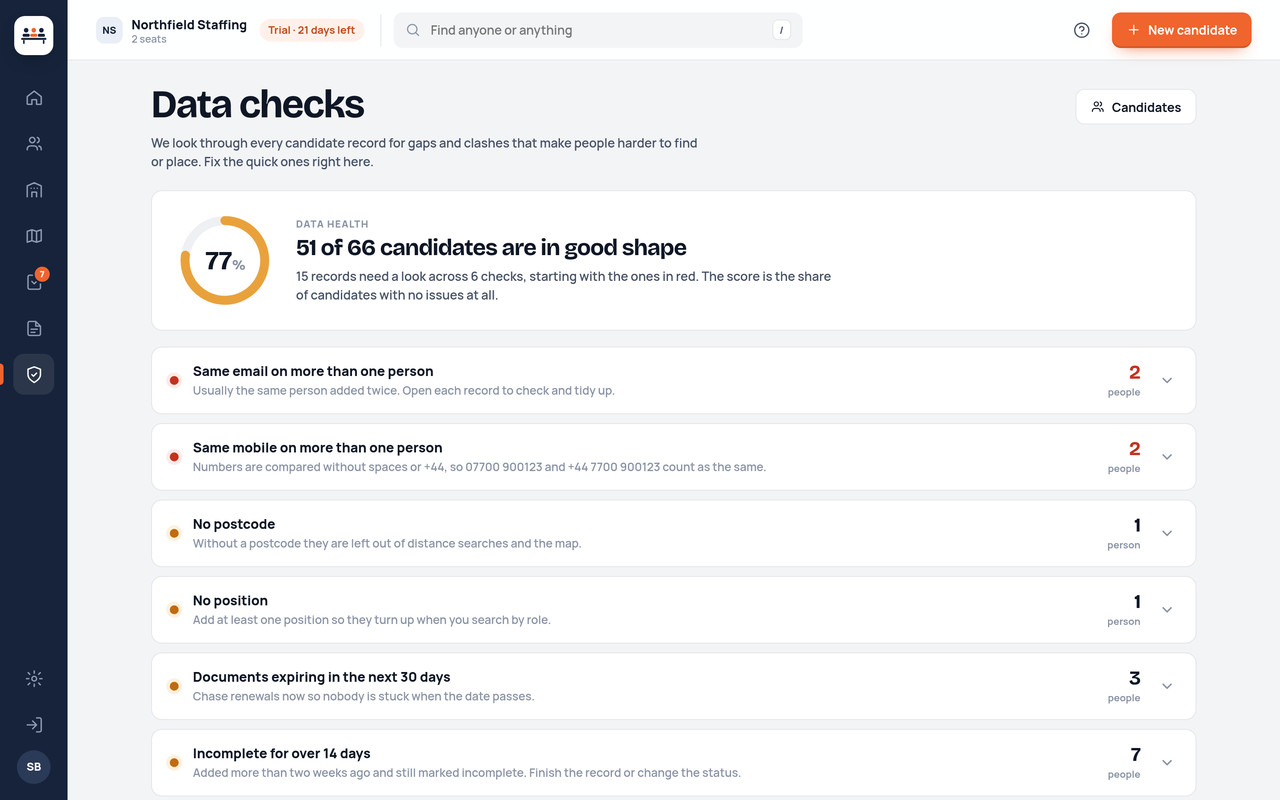Click the 77% data health ring
Viewport: 1280px width, 800px height.
click(x=225, y=260)
